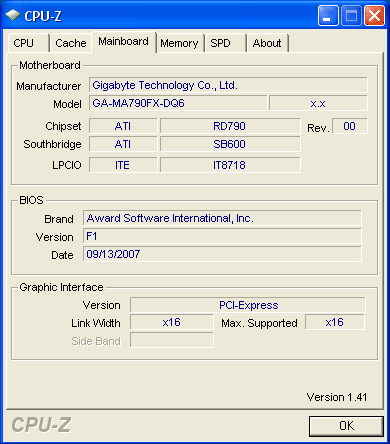Screen dimensions: 390x444
Task: Click the Chipset label
Action: point(63,126)
